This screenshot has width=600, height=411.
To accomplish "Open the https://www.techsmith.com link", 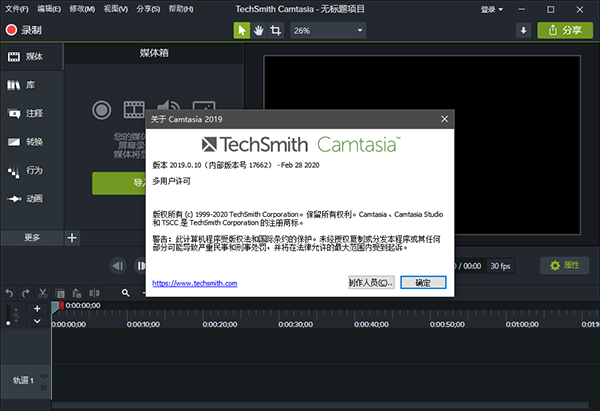I will click(x=195, y=284).
